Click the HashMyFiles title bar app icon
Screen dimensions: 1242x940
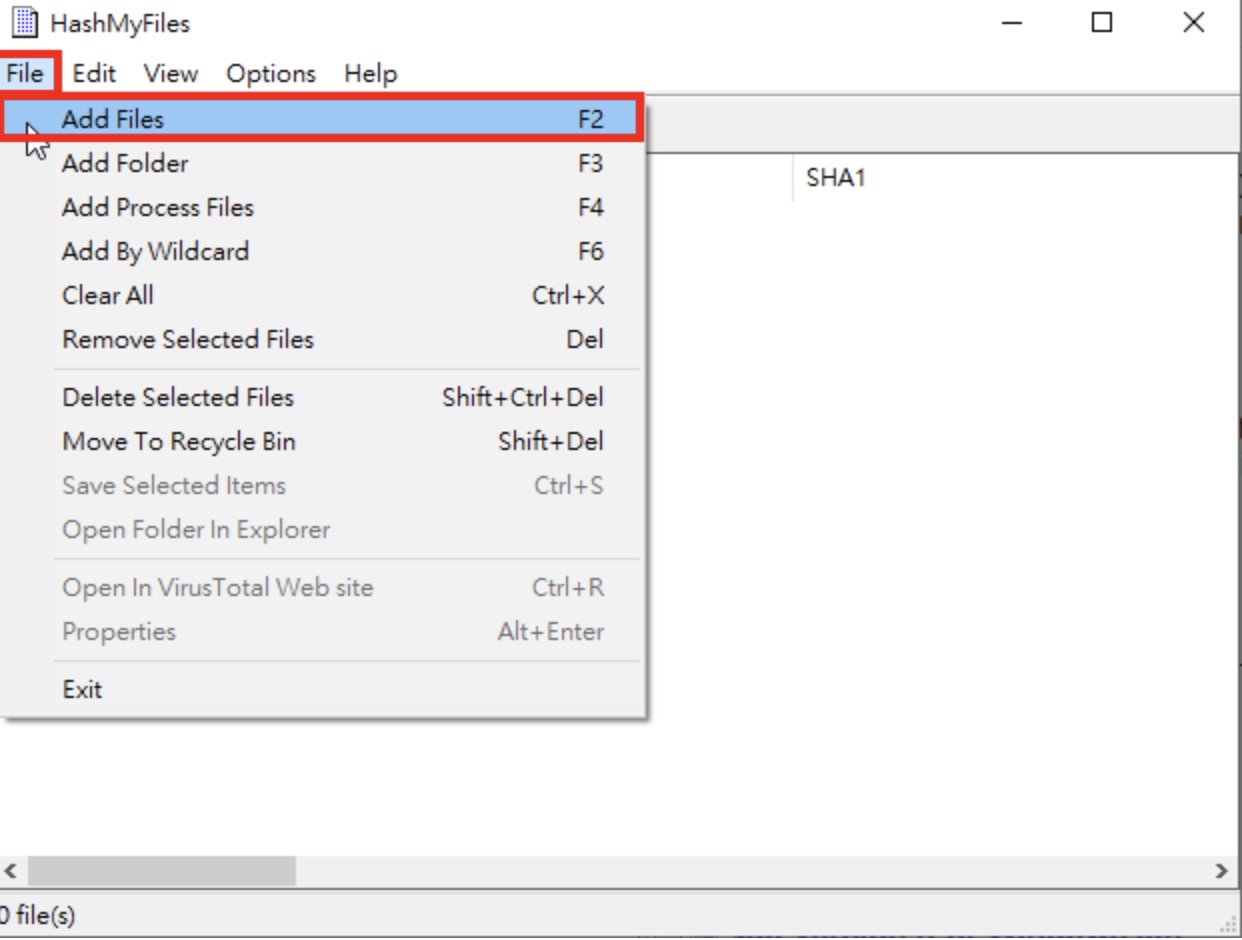click(x=24, y=22)
